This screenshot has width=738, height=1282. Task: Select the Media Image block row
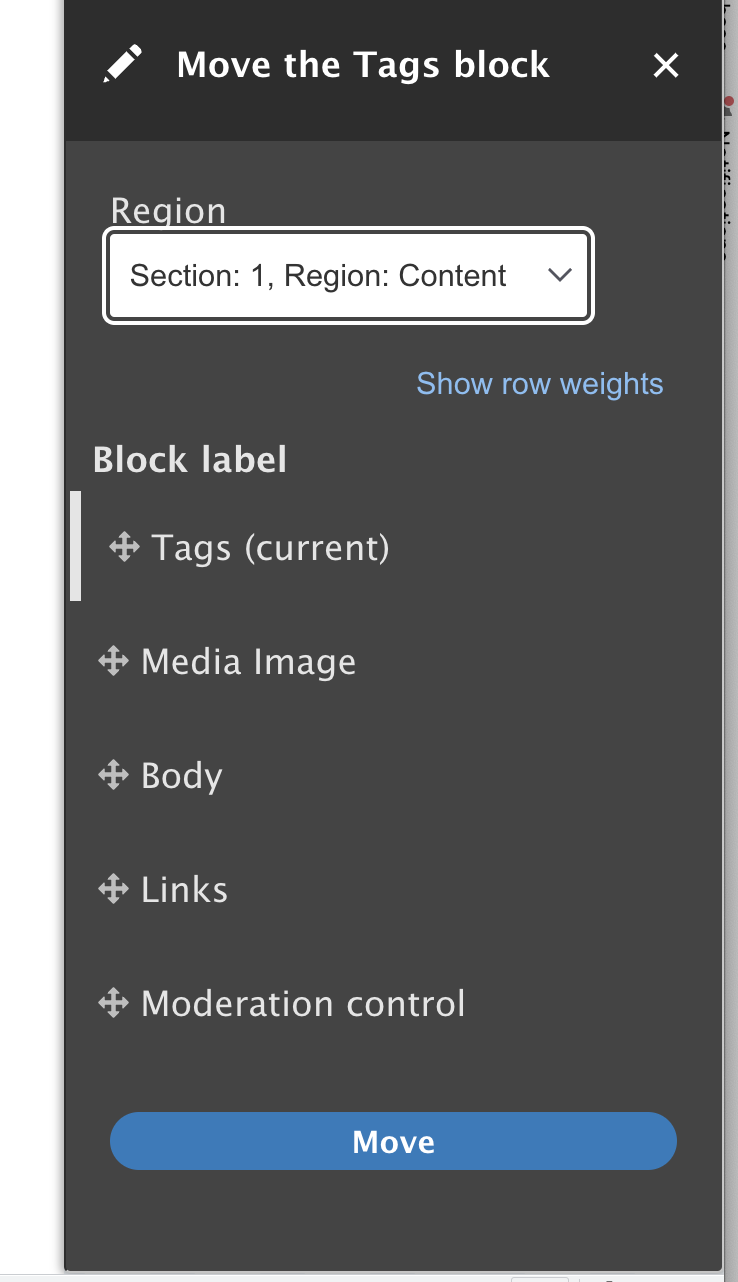[248, 661]
